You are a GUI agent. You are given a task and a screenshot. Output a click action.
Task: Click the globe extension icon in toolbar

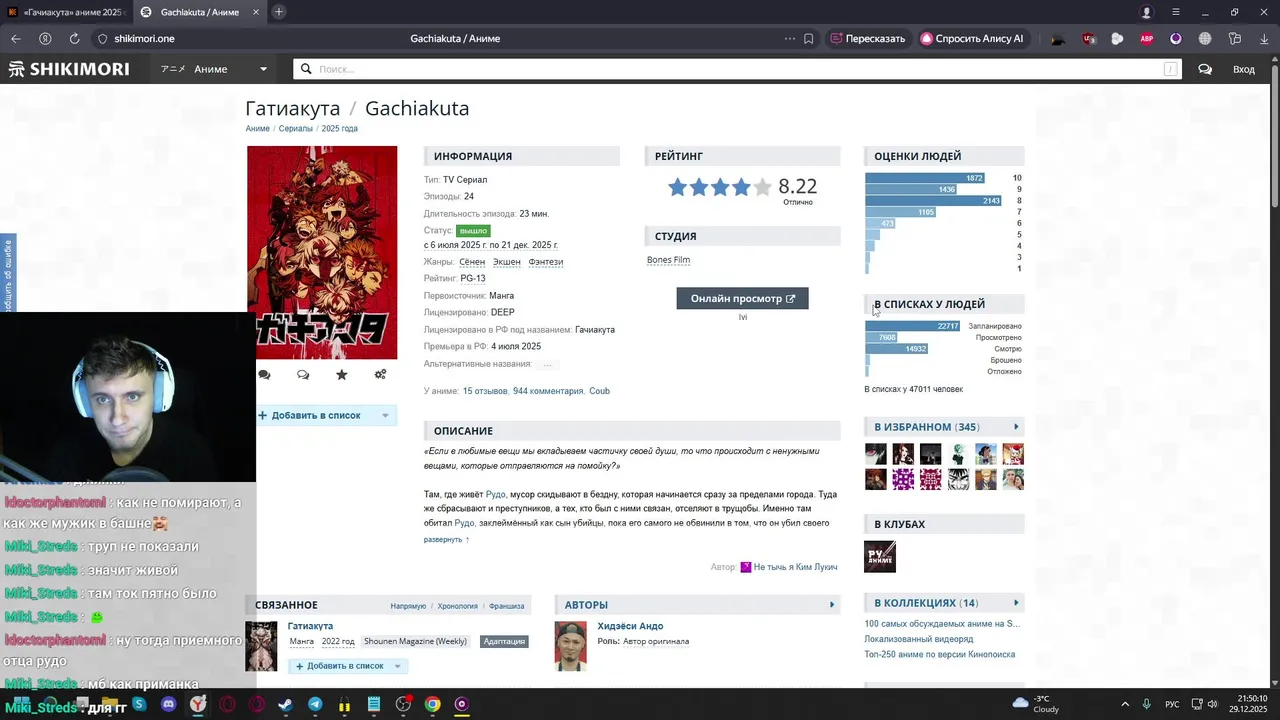(1205, 39)
